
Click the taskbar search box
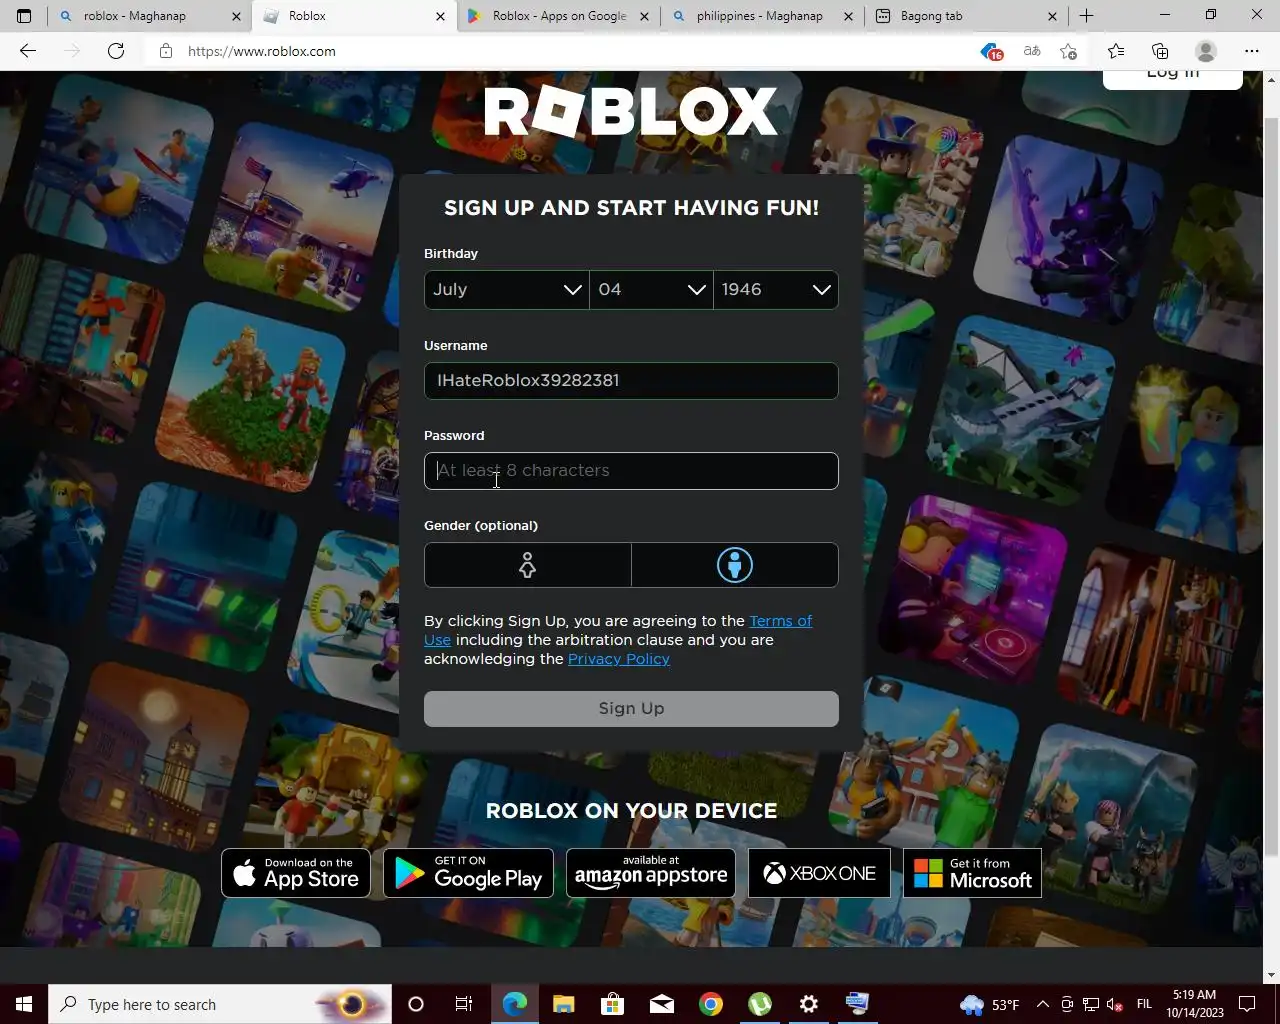coord(220,1004)
